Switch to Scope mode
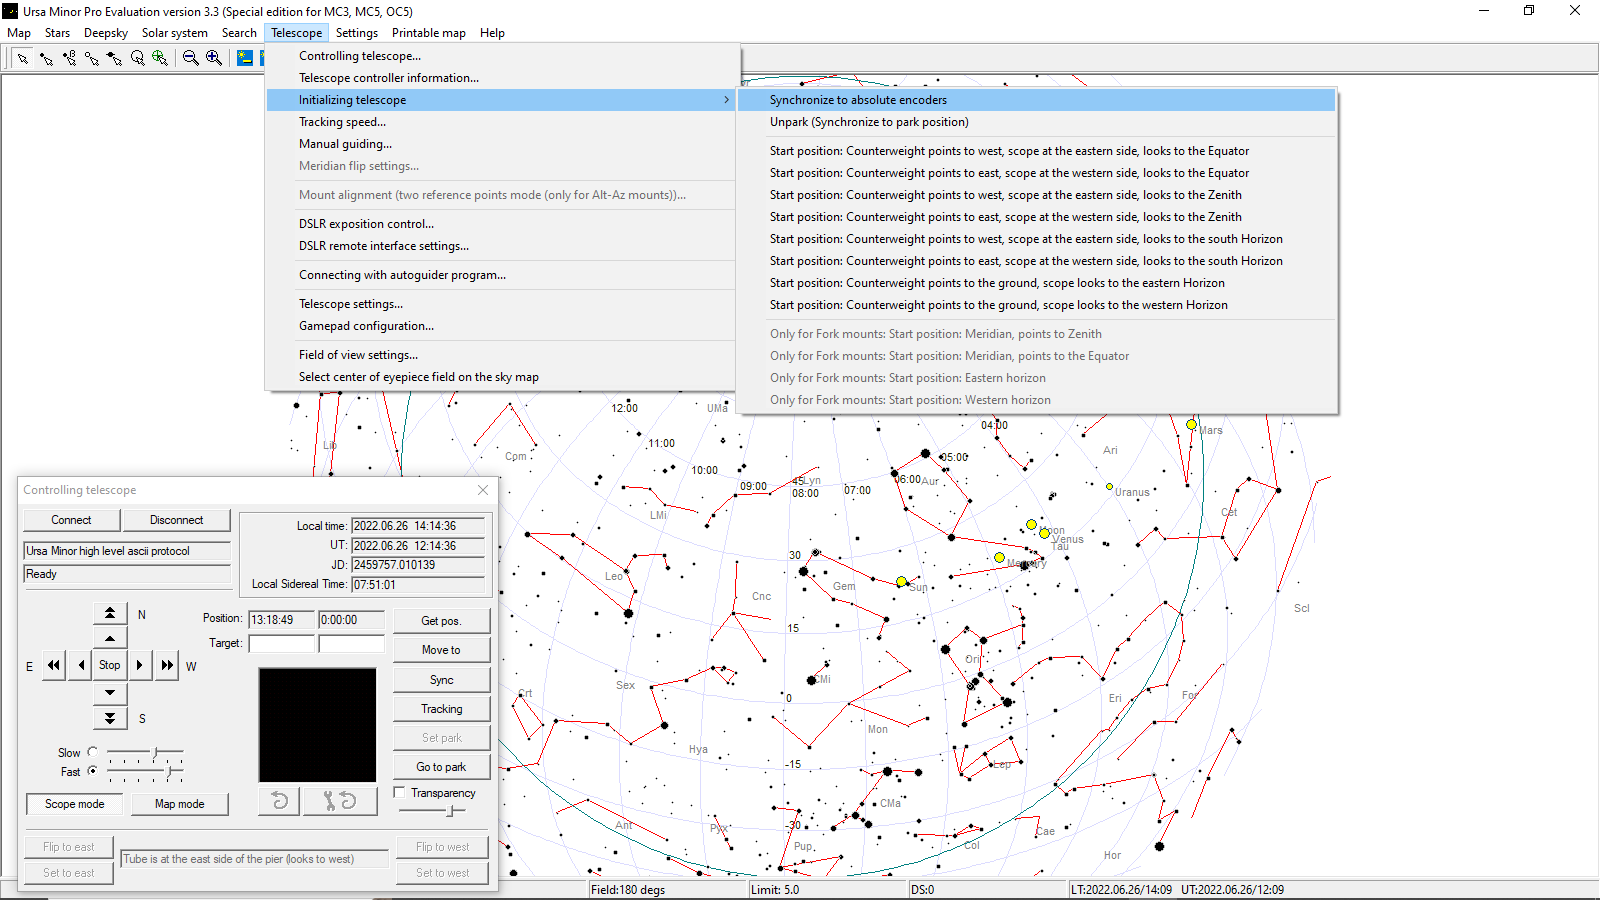Screen dimensions: 1600x900 click(x=74, y=804)
